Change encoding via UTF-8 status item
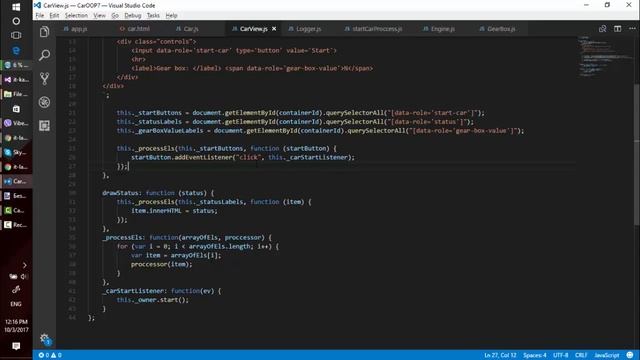Screen dimensions: 640x360 click(560, 355)
